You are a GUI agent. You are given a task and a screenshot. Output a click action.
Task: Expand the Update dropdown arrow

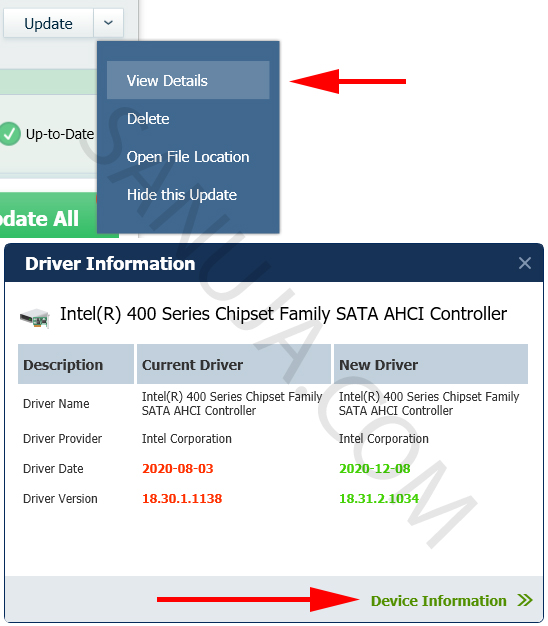tap(109, 23)
